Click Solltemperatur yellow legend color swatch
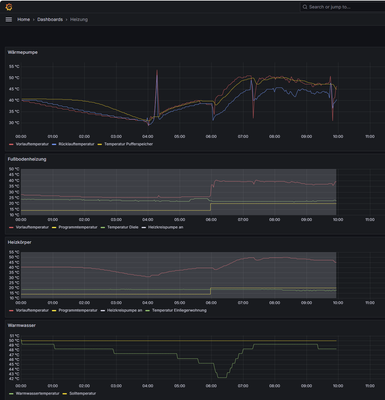This screenshot has height=400, width=385. click(x=65, y=394)
